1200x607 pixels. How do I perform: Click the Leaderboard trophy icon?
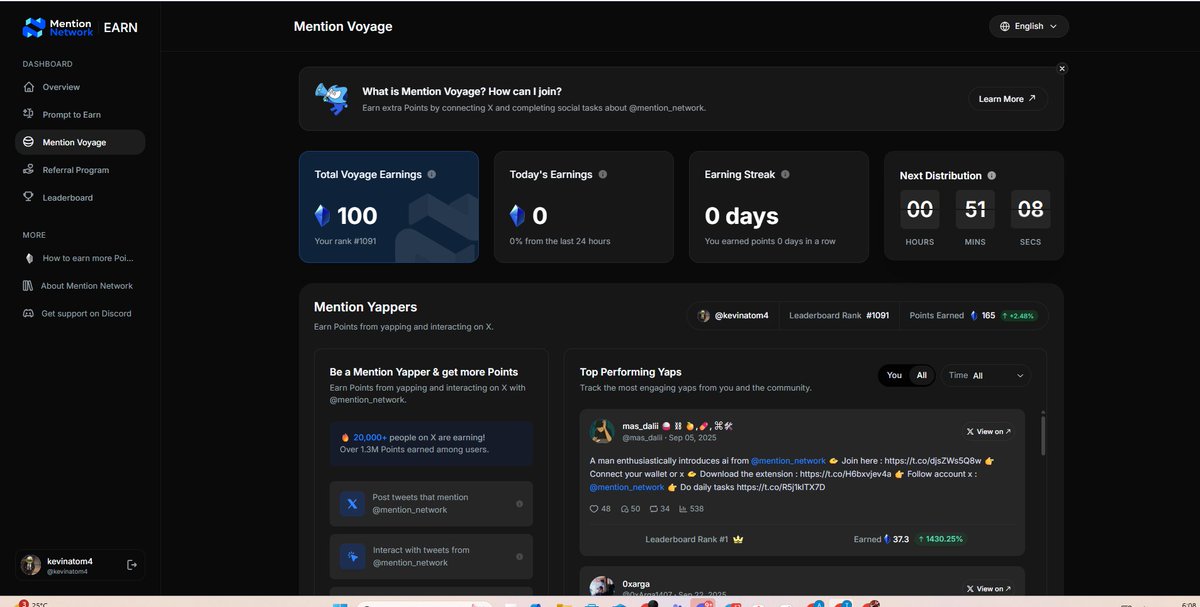coord(29,197)
